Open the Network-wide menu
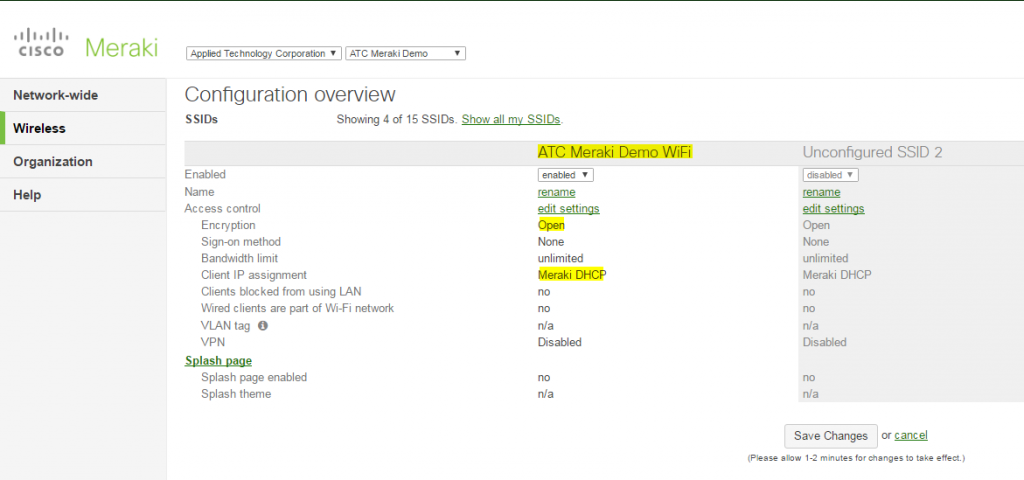The image size is (1024, 480). [x=83, y=95]
